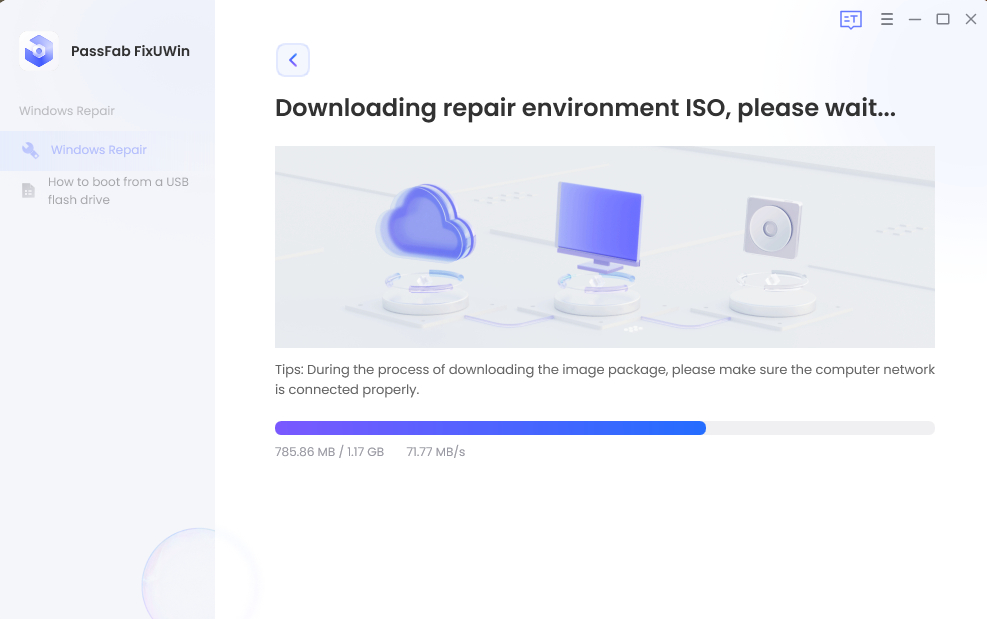The height and width of the screenshot is (619, 987).
Task: Select the Windows Repair sidebar label
Action: [99, 150]
